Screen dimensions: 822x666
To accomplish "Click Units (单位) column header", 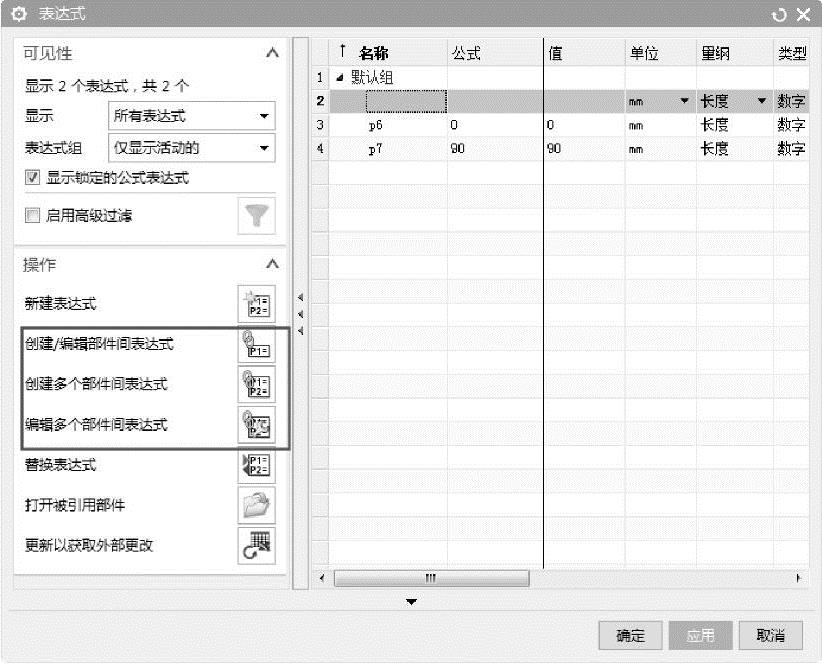I will [661, 53].
